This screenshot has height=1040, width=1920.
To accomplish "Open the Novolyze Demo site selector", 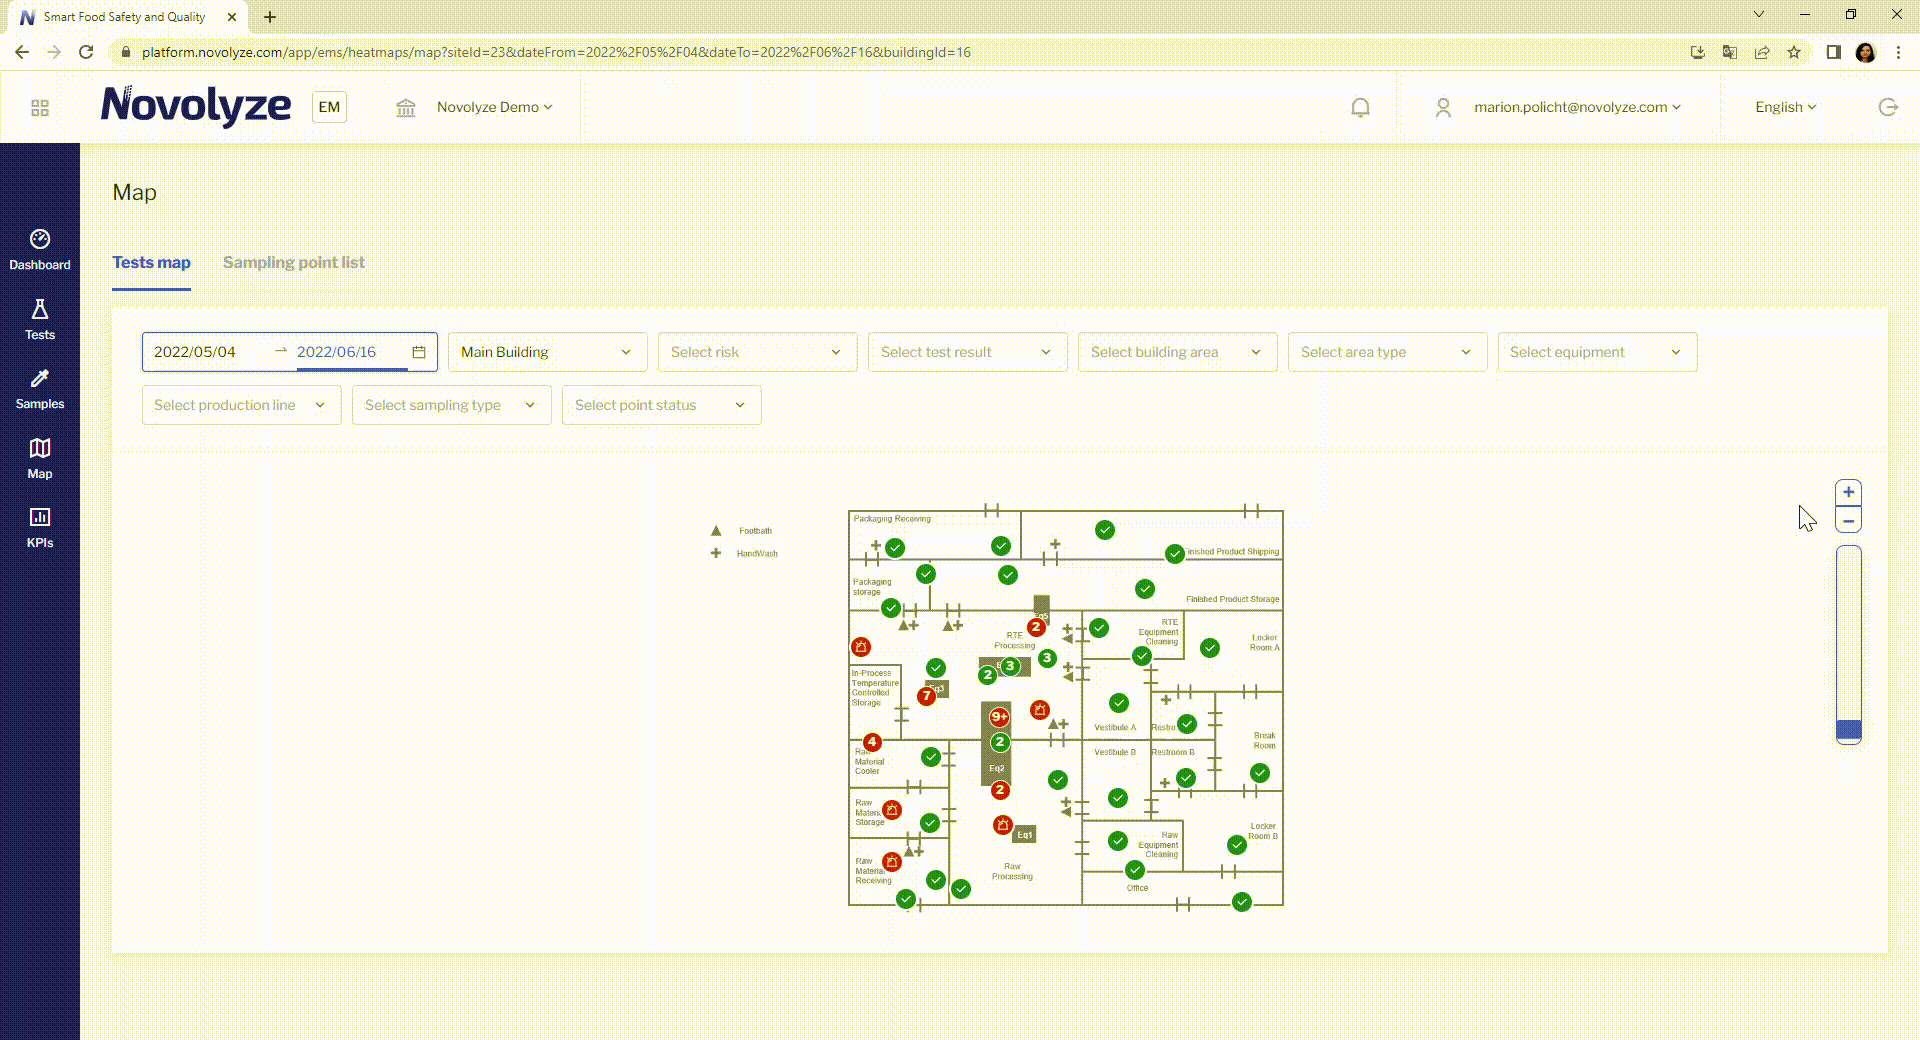I will click(x=494, y=107).
